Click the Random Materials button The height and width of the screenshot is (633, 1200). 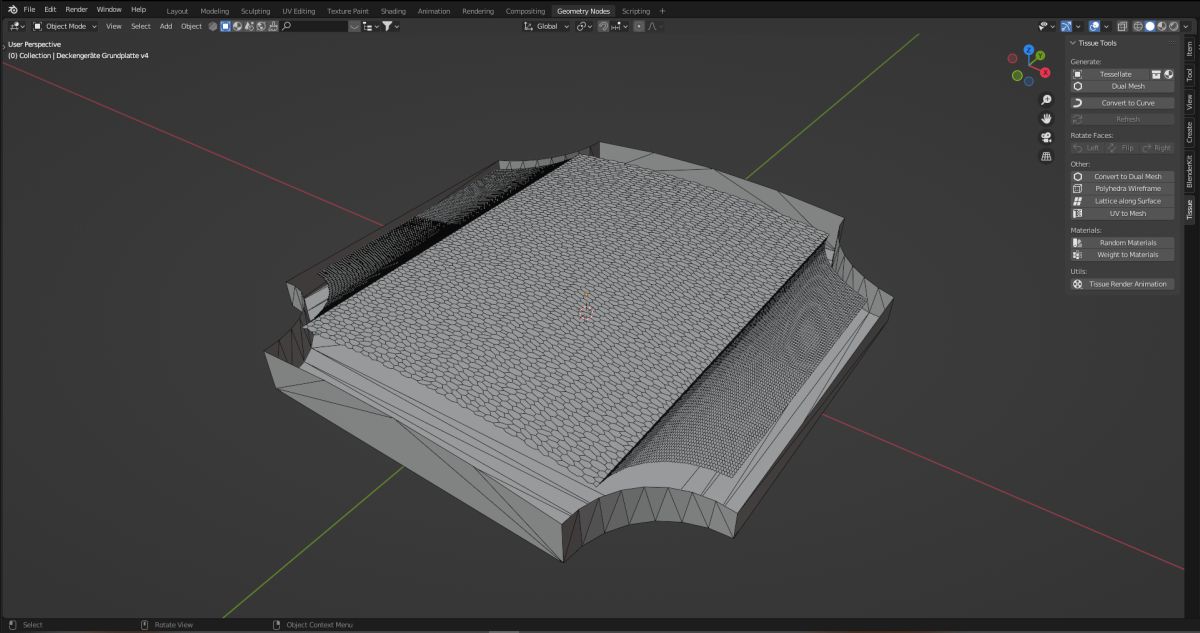click(x=1123, y=242)
